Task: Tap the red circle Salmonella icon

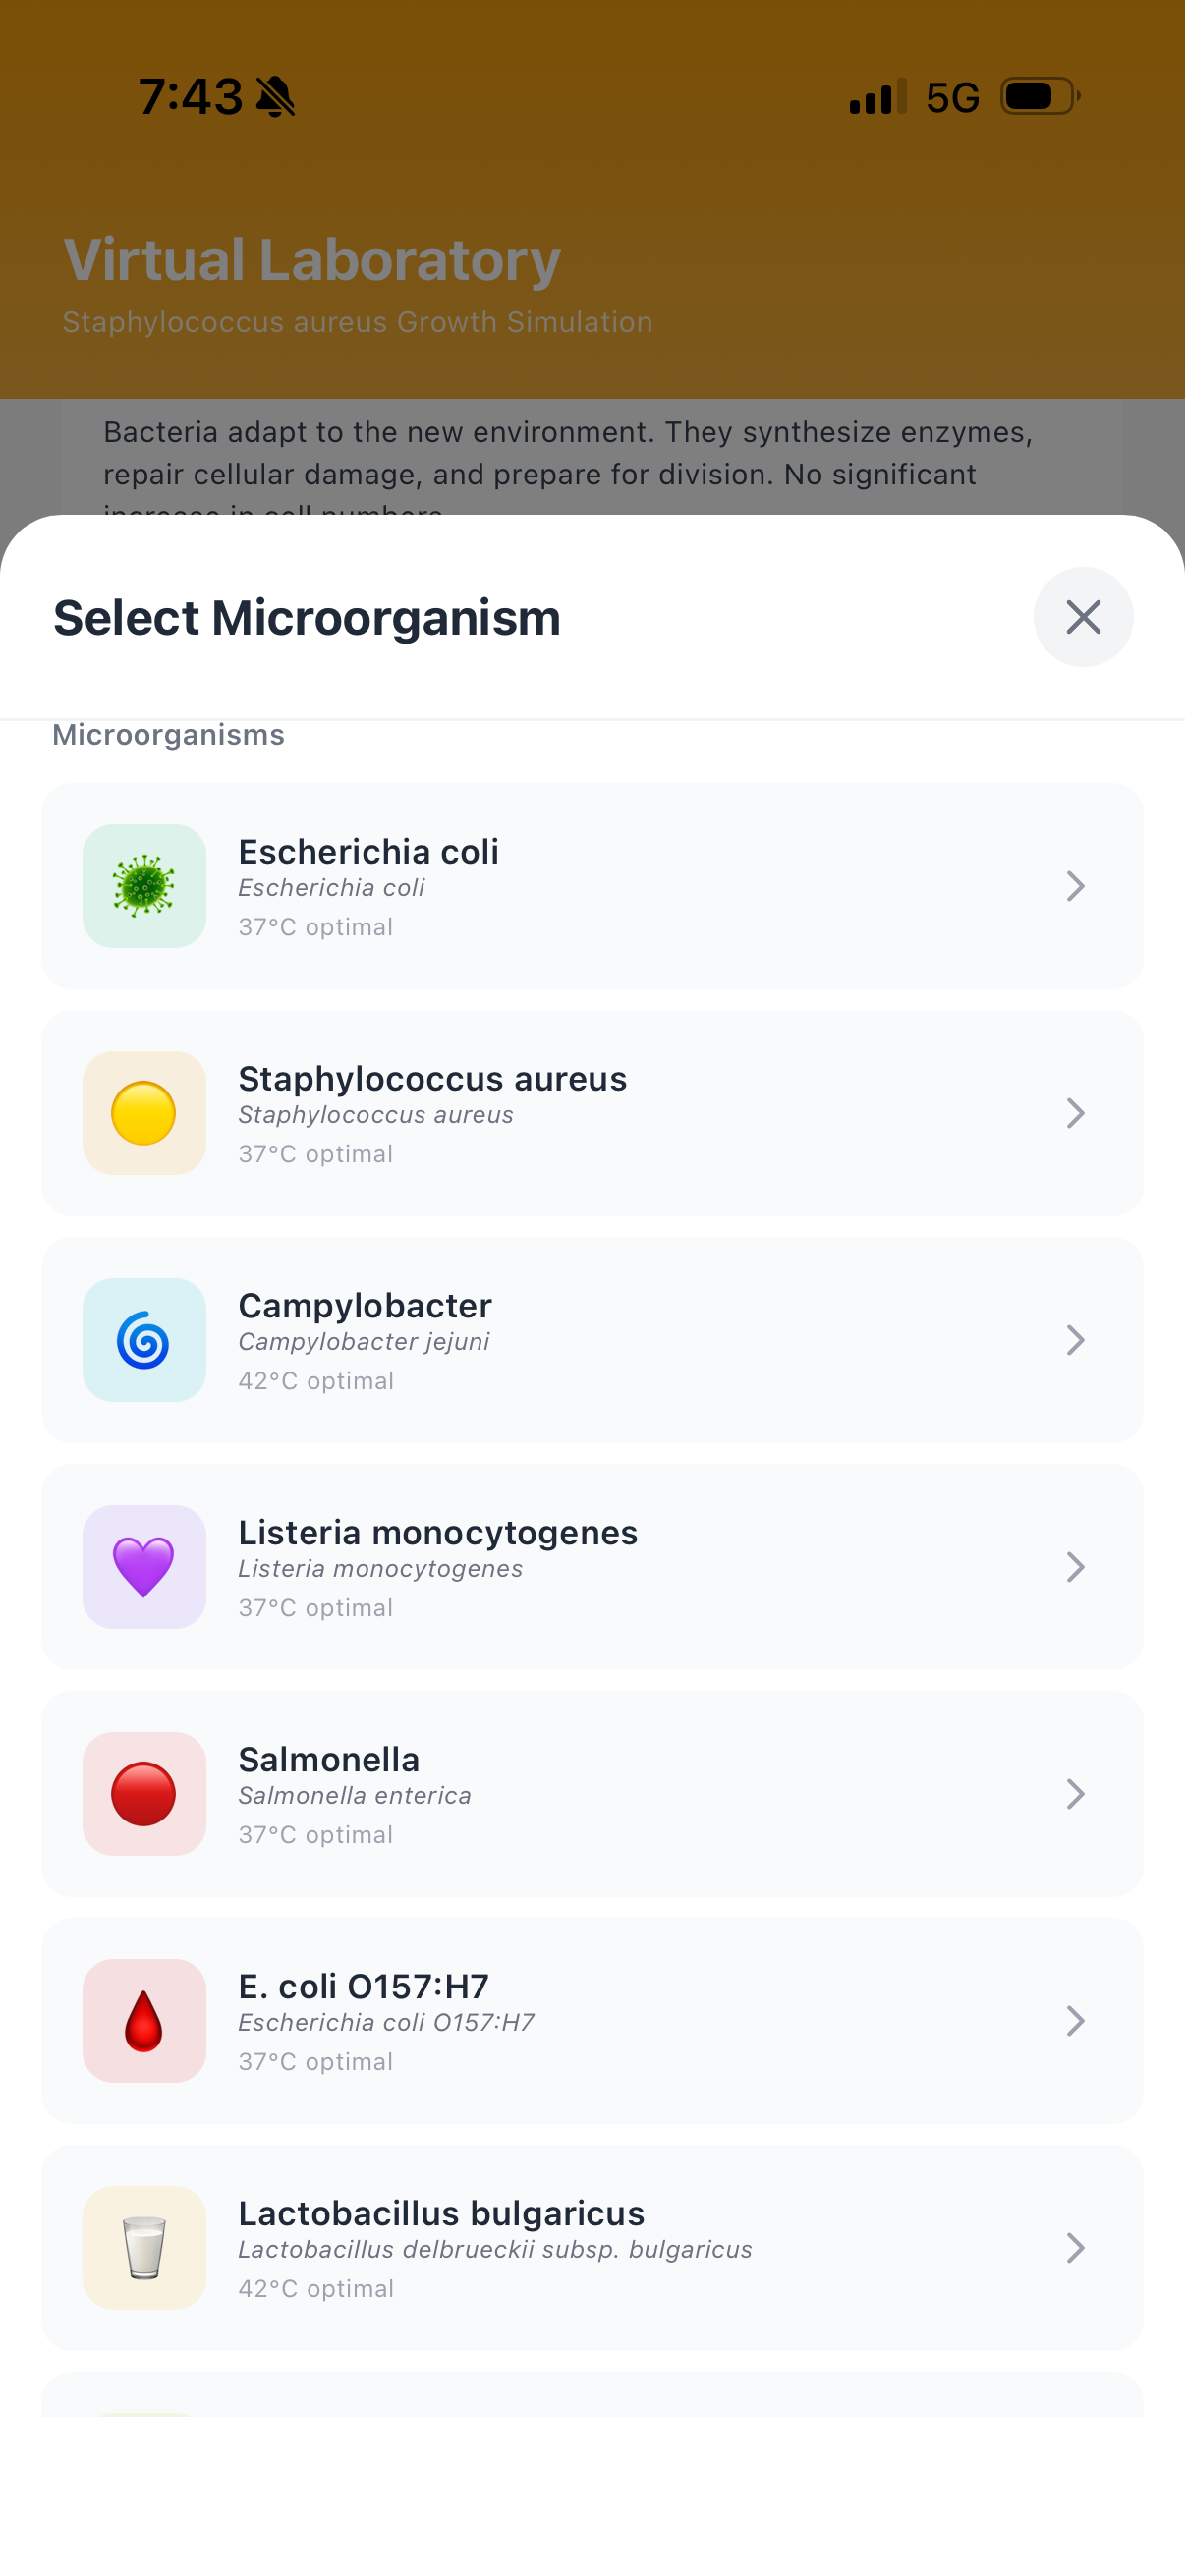Action: 144,1794
